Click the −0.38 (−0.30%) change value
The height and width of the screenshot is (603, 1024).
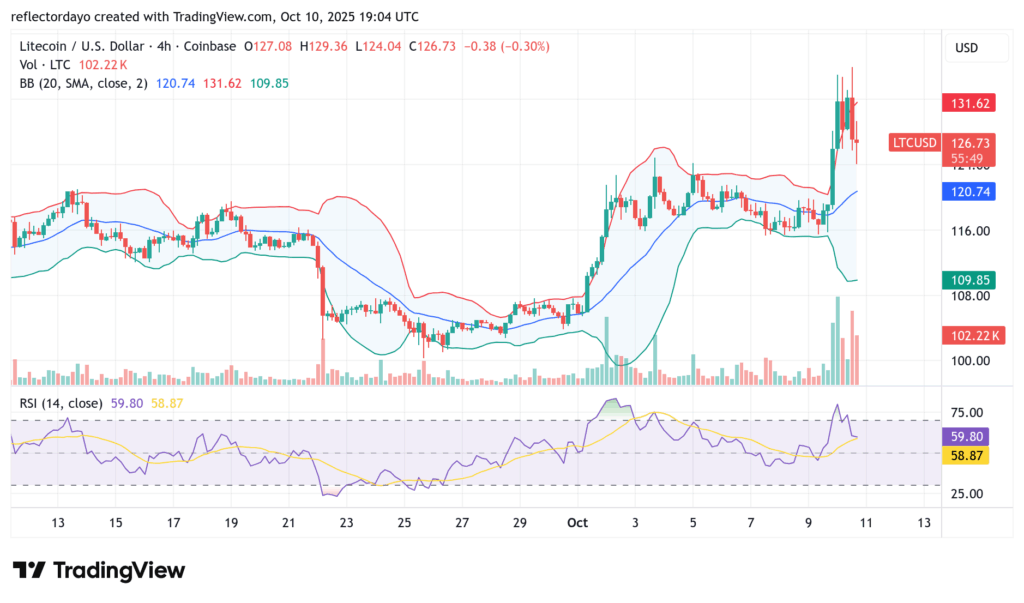(507, 46)
